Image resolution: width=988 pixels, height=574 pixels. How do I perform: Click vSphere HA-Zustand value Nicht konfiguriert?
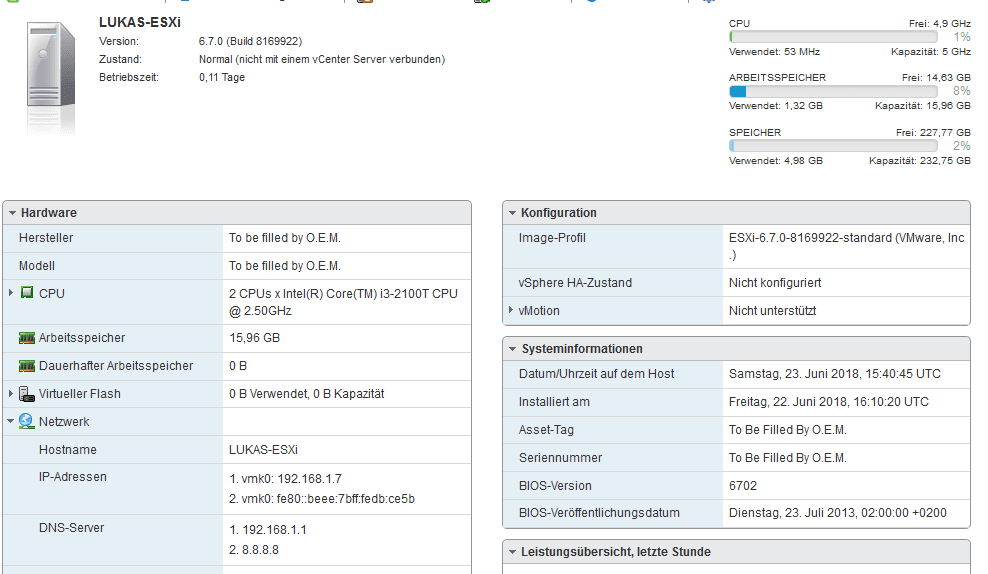(x=775, y=282)
